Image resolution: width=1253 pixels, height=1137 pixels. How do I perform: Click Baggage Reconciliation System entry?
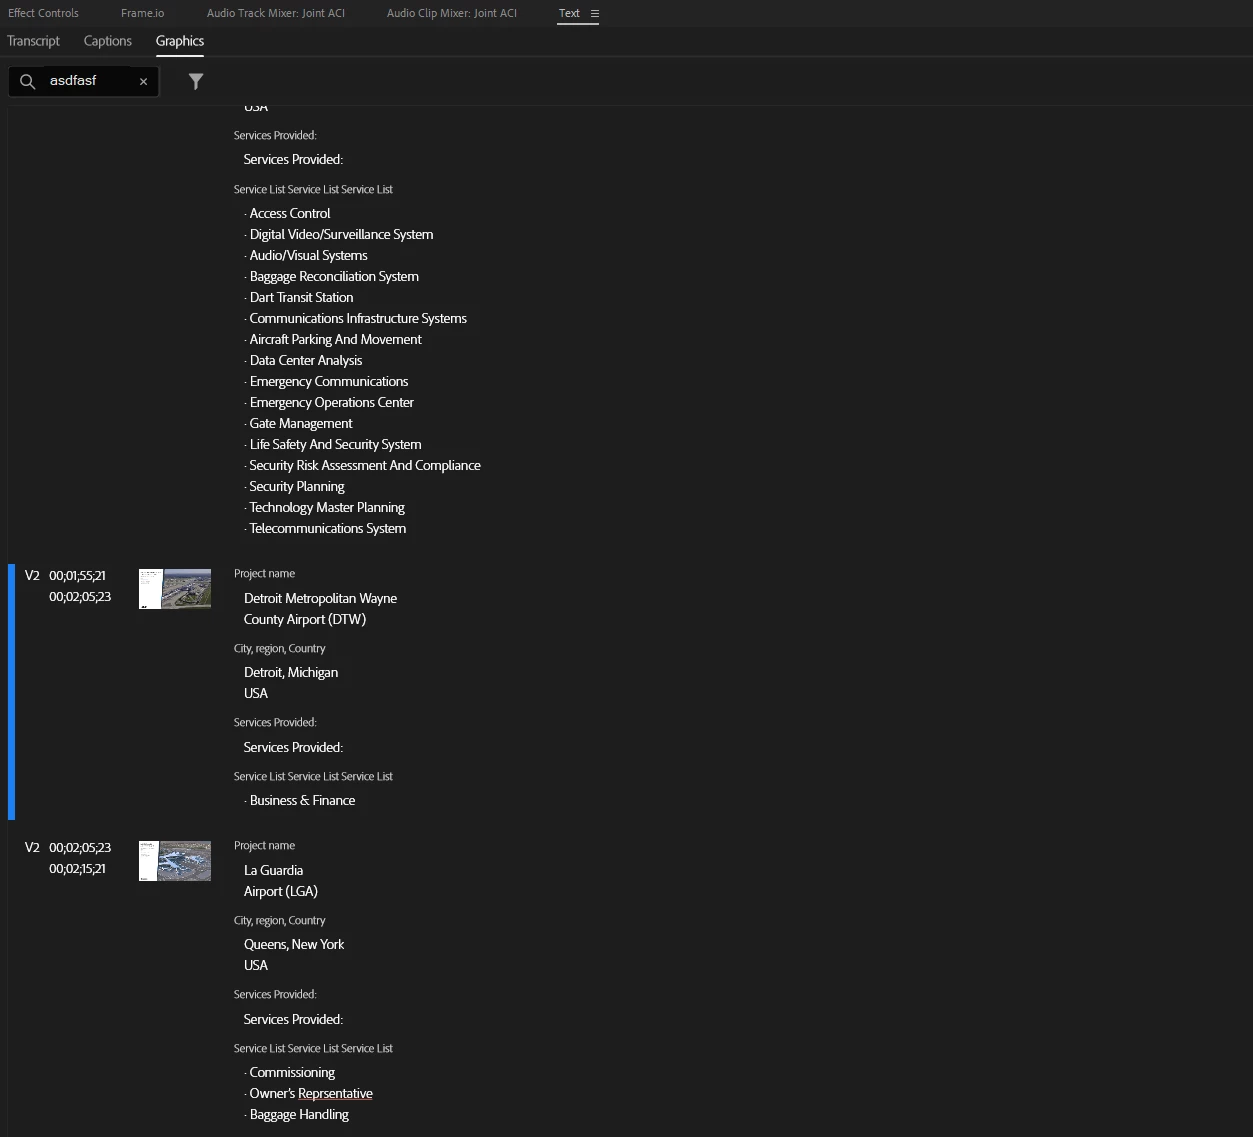pyautogui.click(x=334, y=276)
